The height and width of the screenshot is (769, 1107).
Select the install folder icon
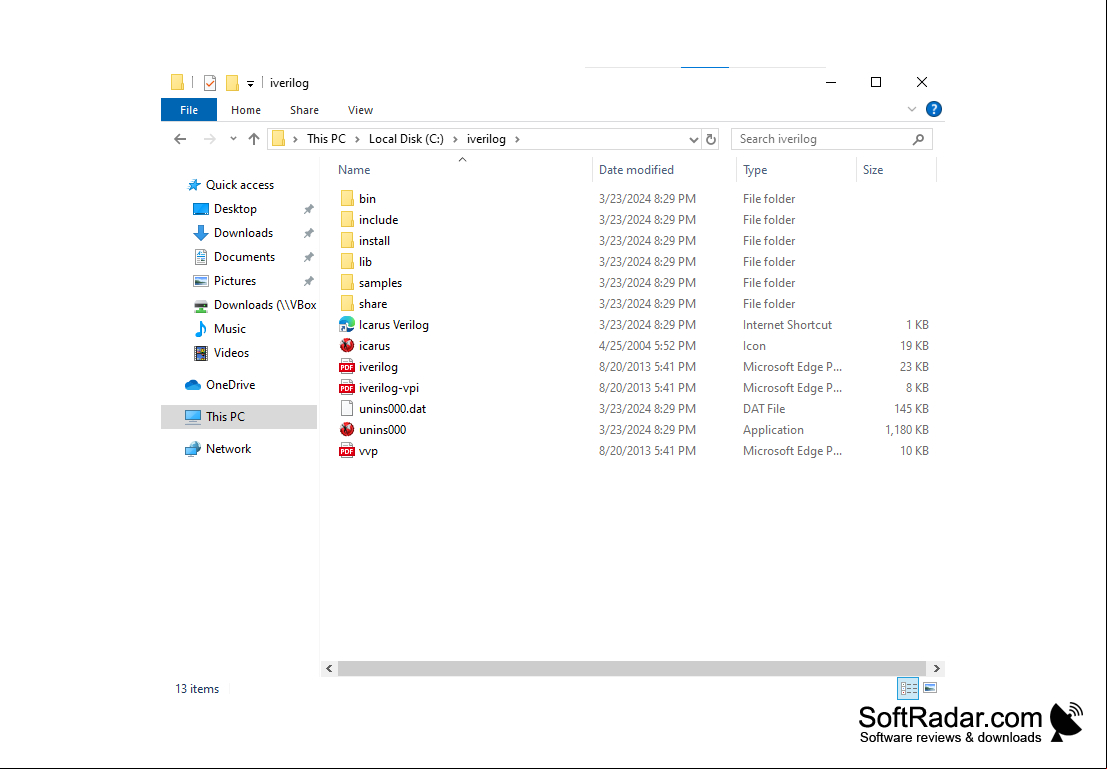point(347,241)
